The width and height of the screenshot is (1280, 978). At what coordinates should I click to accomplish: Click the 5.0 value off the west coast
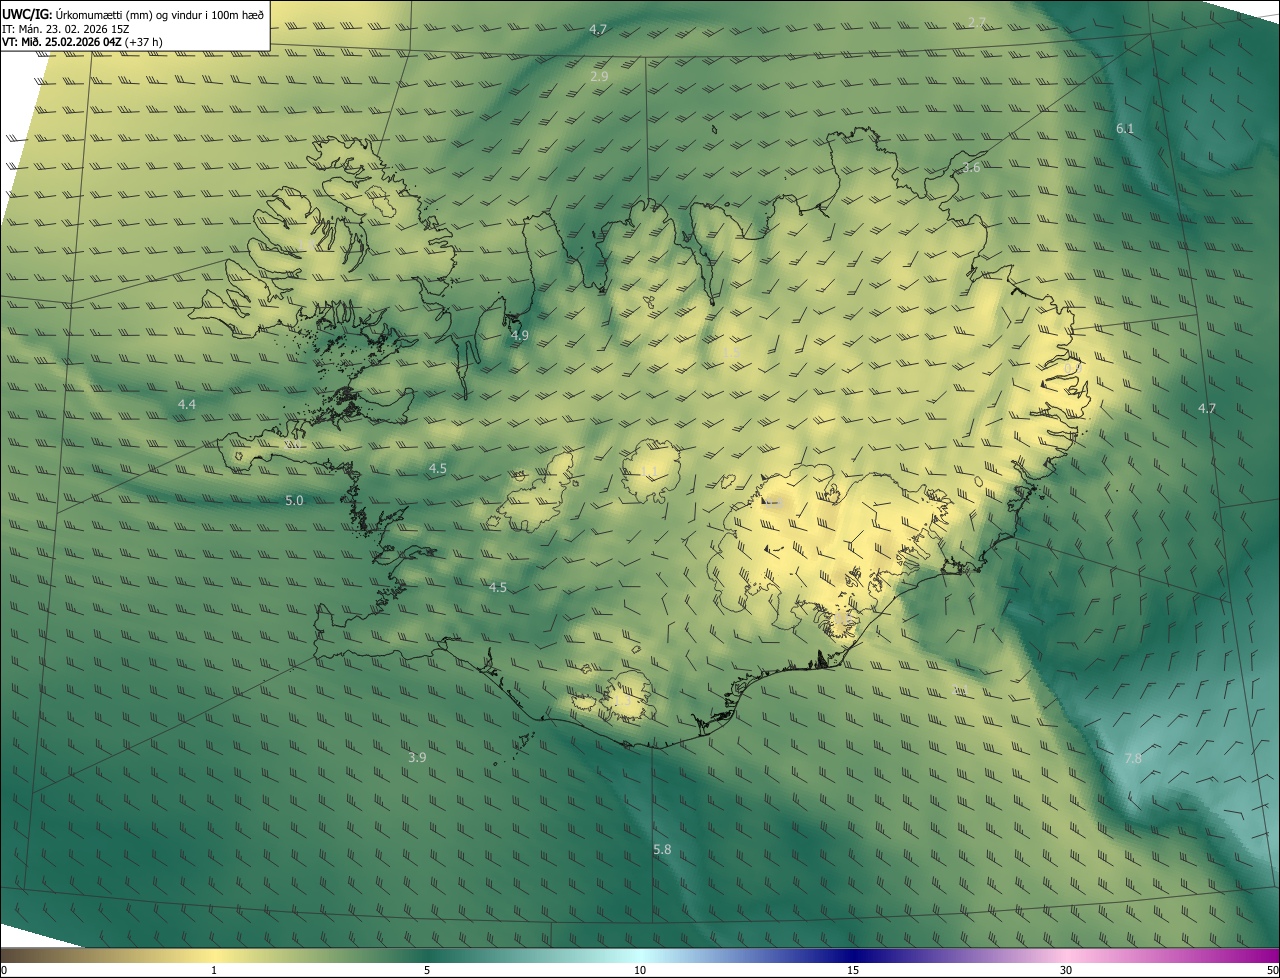tap(294, 500)
